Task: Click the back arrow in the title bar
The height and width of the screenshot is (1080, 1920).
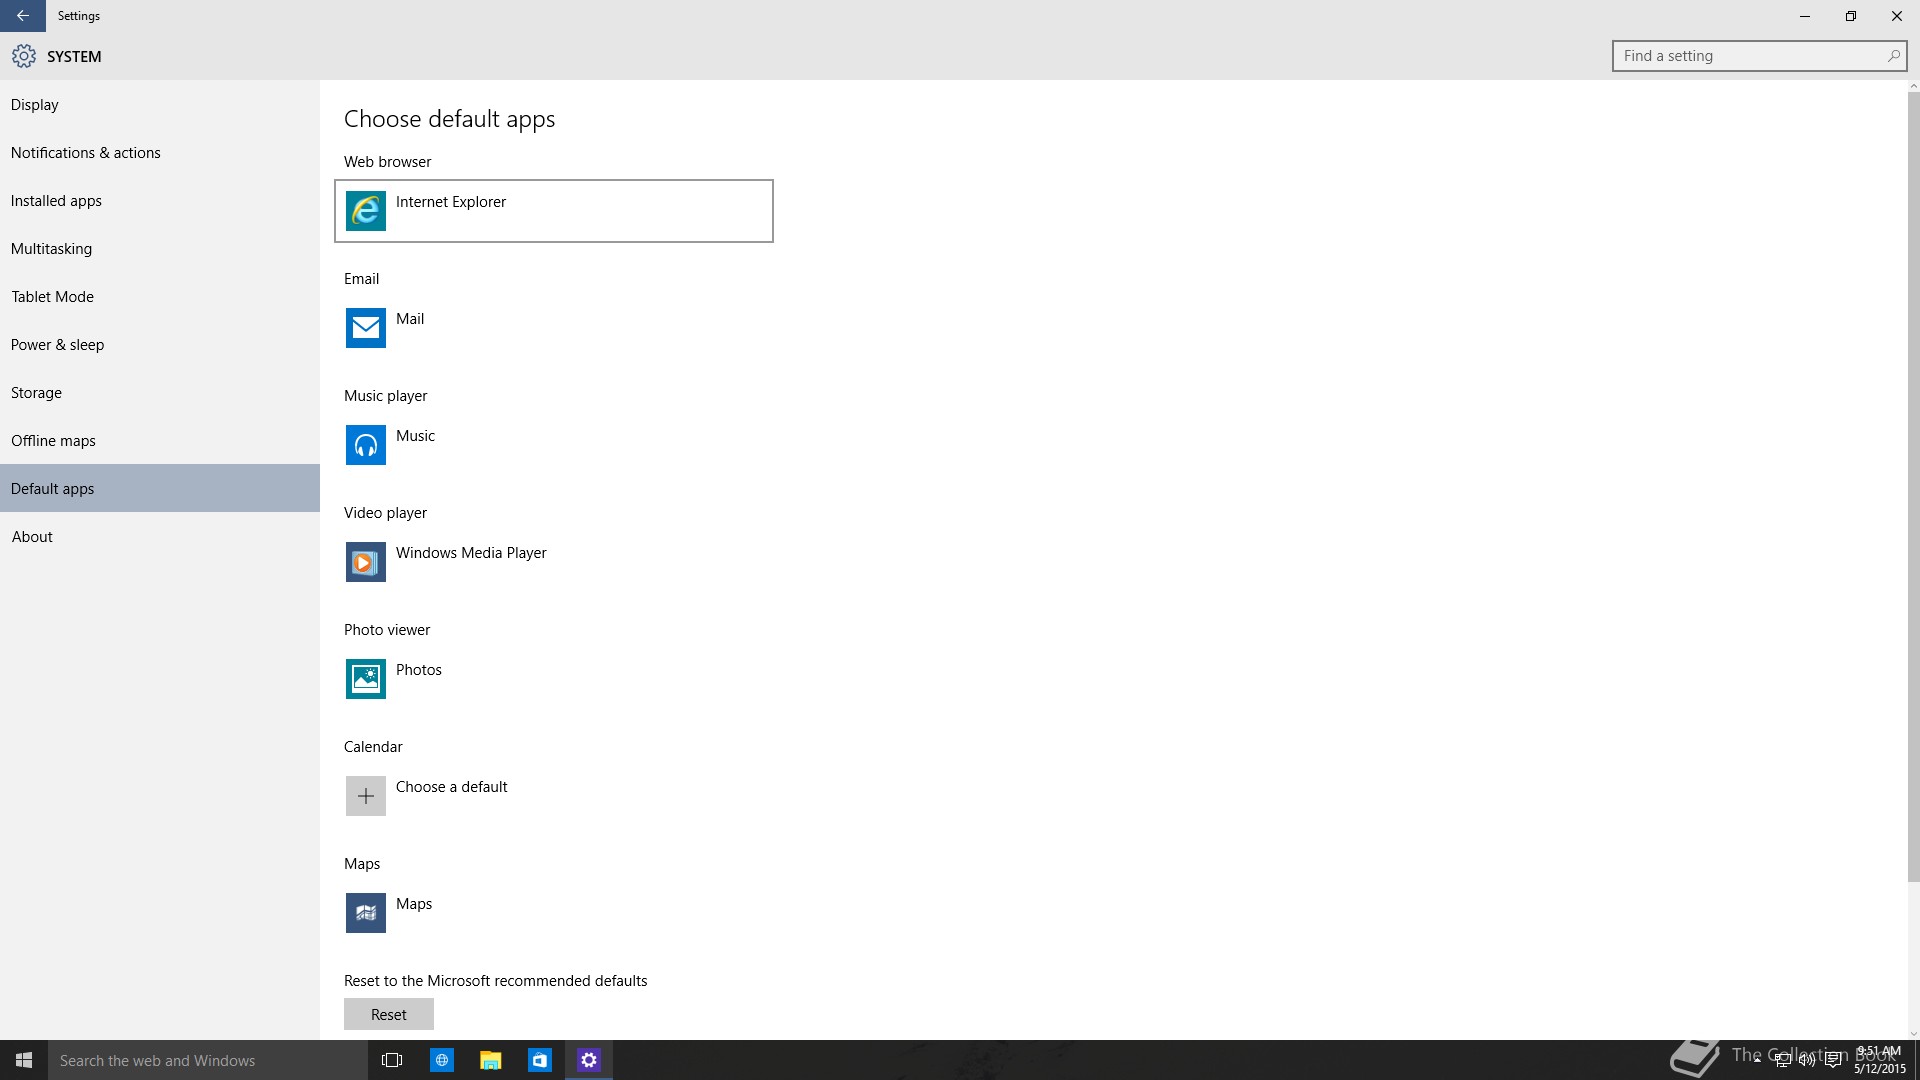Action: (x=23, y=16)
